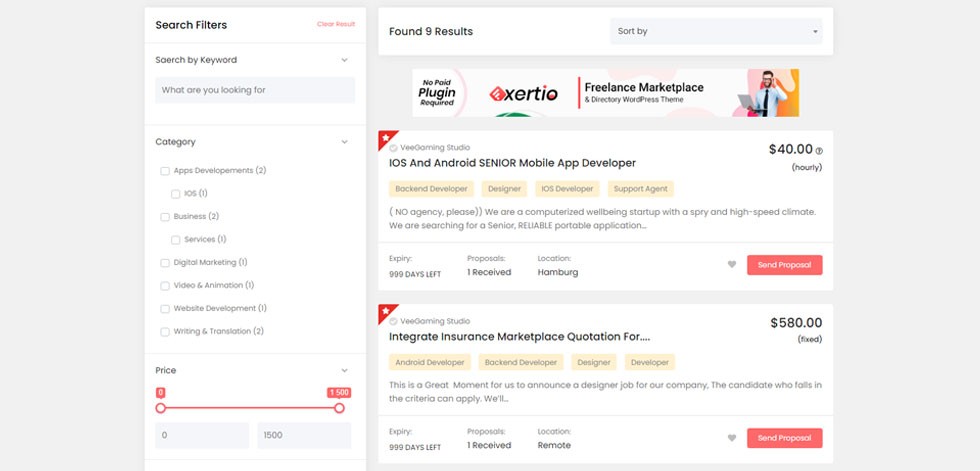The image size is (980, 471).
Task: Click the Exertio Freelance Marketplace banner
Action: pos(605,93)
